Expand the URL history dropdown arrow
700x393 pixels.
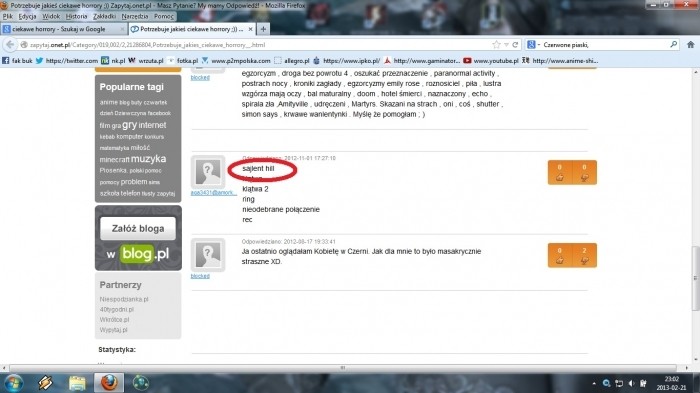coord(506,45)
